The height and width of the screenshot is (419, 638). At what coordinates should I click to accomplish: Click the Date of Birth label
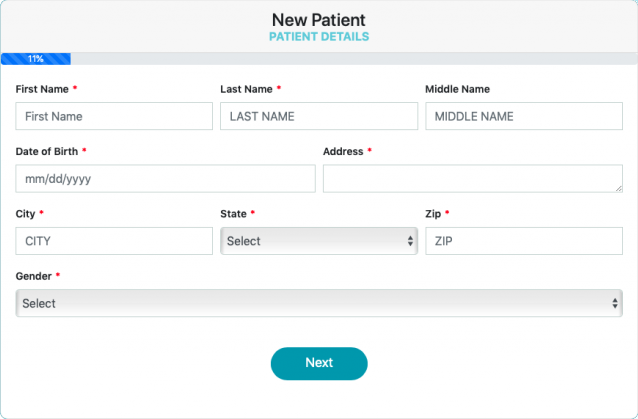pyautogui.click(x=46, y=151)
